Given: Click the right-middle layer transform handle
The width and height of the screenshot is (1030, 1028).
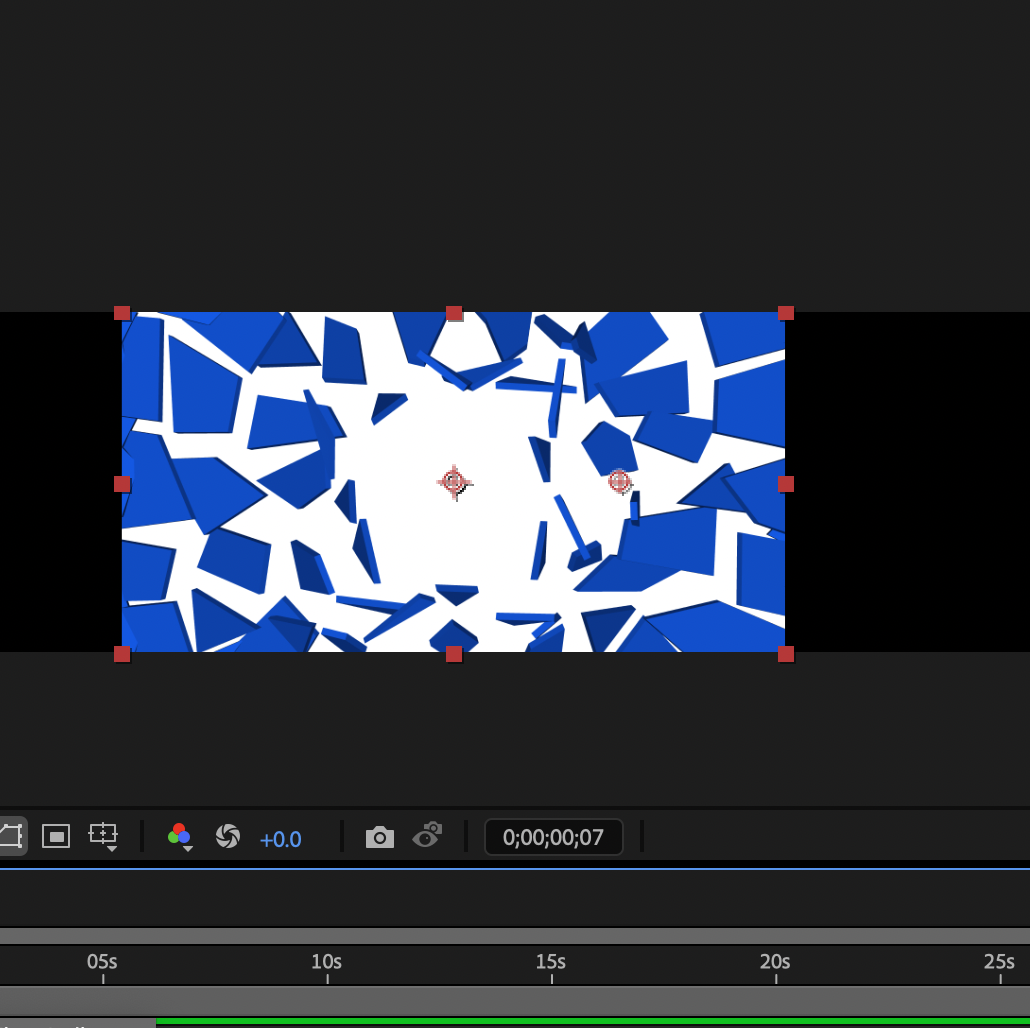Looking at the screenshot, I should (x=786, y=484).
